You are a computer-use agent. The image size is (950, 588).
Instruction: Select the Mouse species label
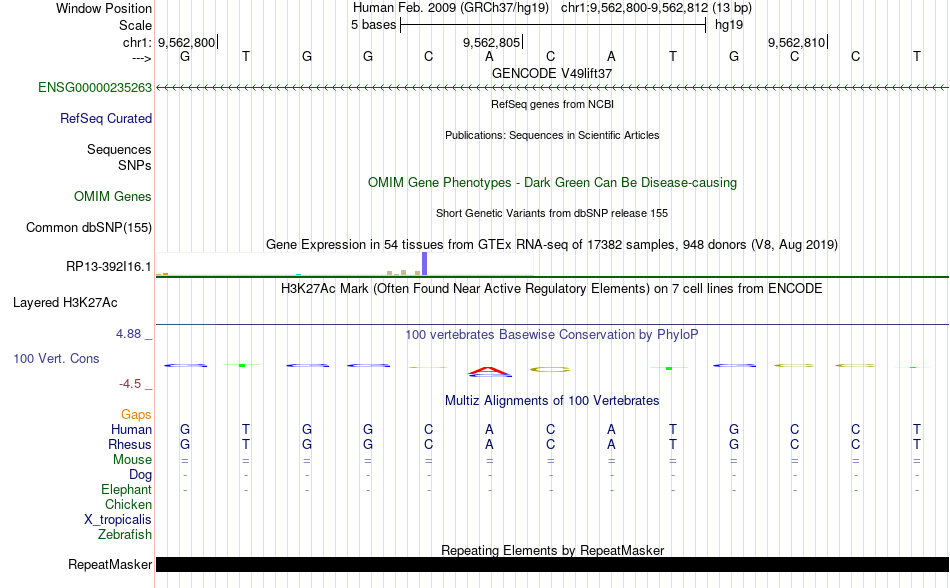(132, 460)
